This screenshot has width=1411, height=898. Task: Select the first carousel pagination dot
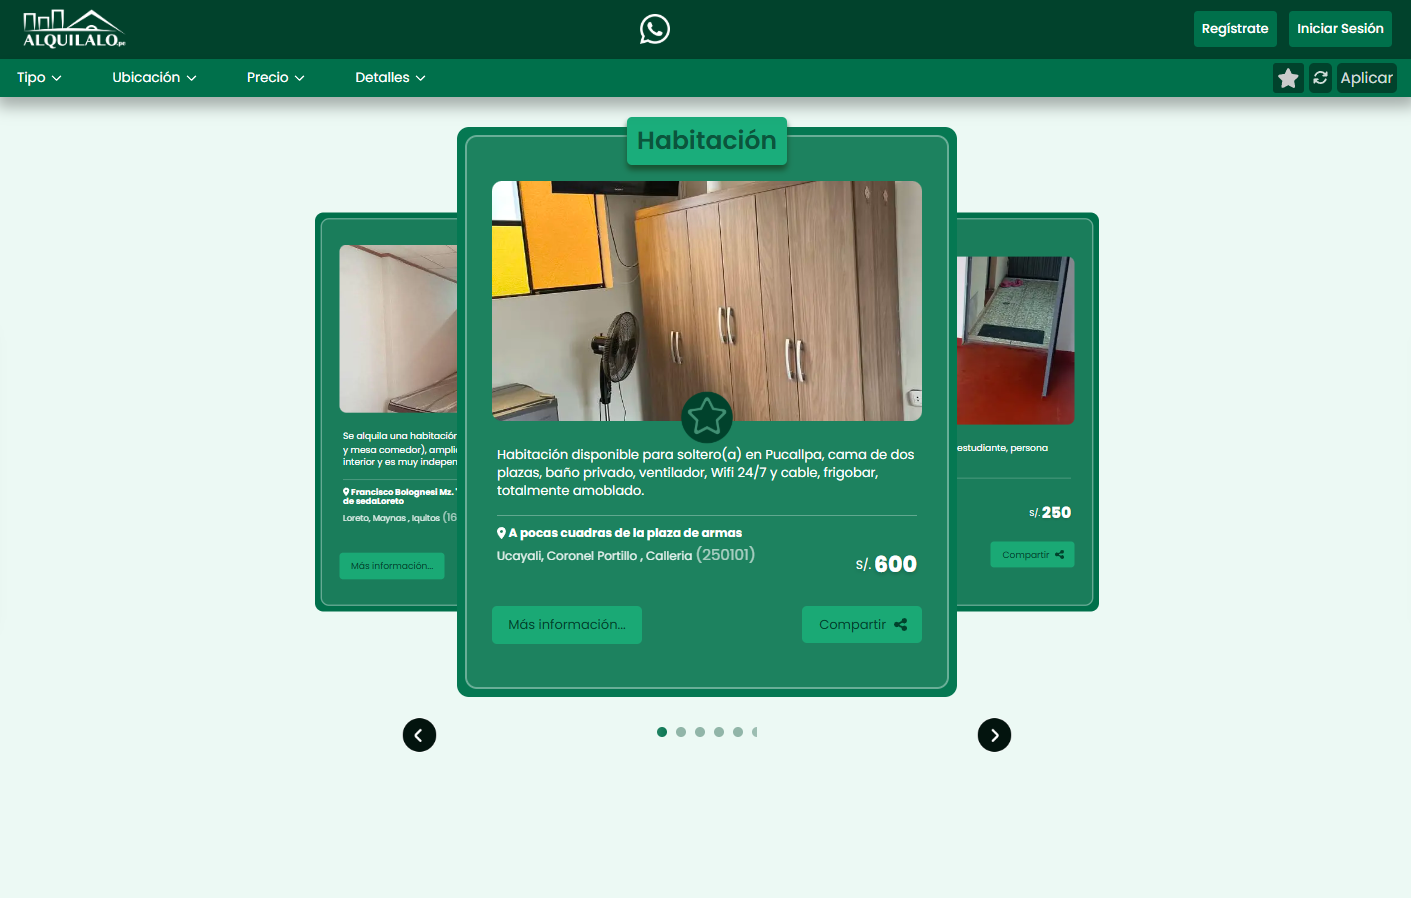662,731
